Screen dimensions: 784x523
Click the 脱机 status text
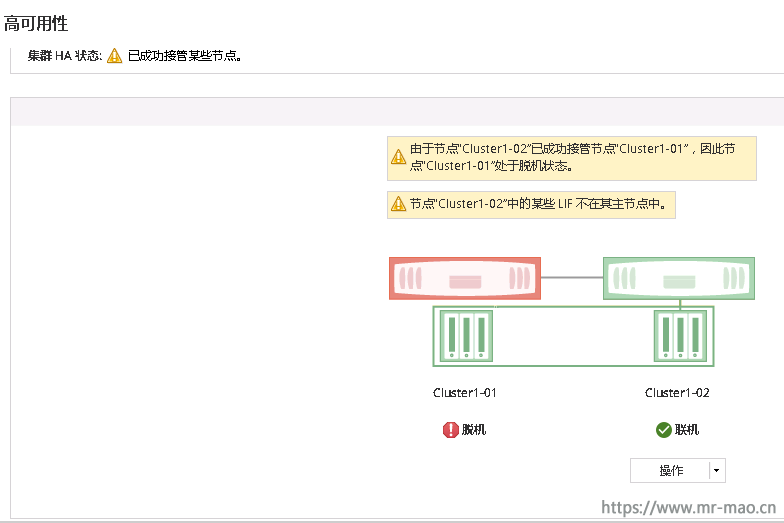474,430
